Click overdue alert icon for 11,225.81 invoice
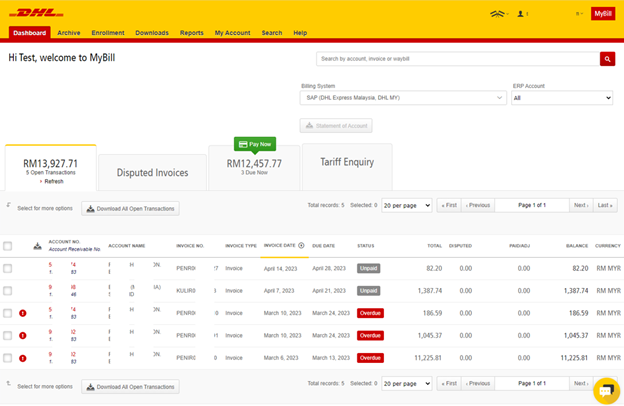The width and height of the screenshot is (624, 406). [23, 358]
